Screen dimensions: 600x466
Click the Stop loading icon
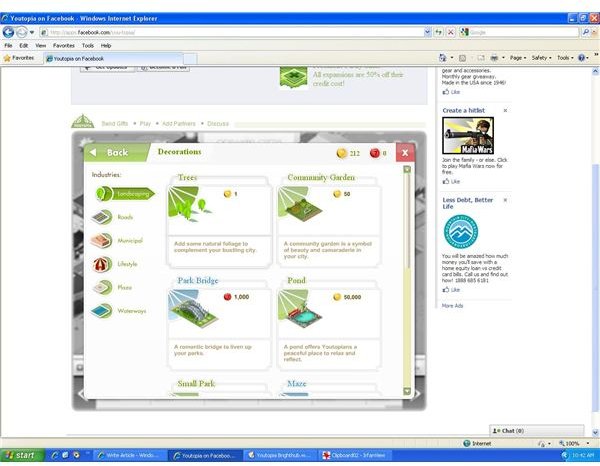(x=451, y=33)
